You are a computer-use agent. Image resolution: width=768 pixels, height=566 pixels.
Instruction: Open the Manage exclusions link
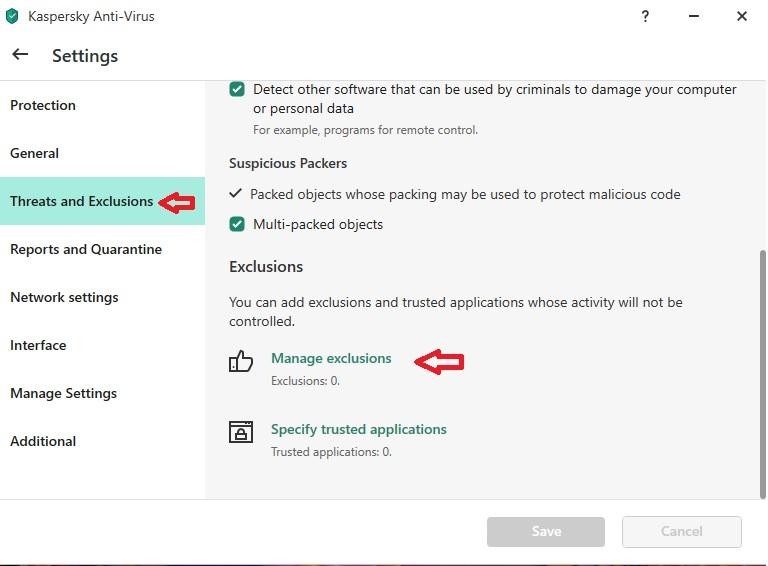coord(331,358)
